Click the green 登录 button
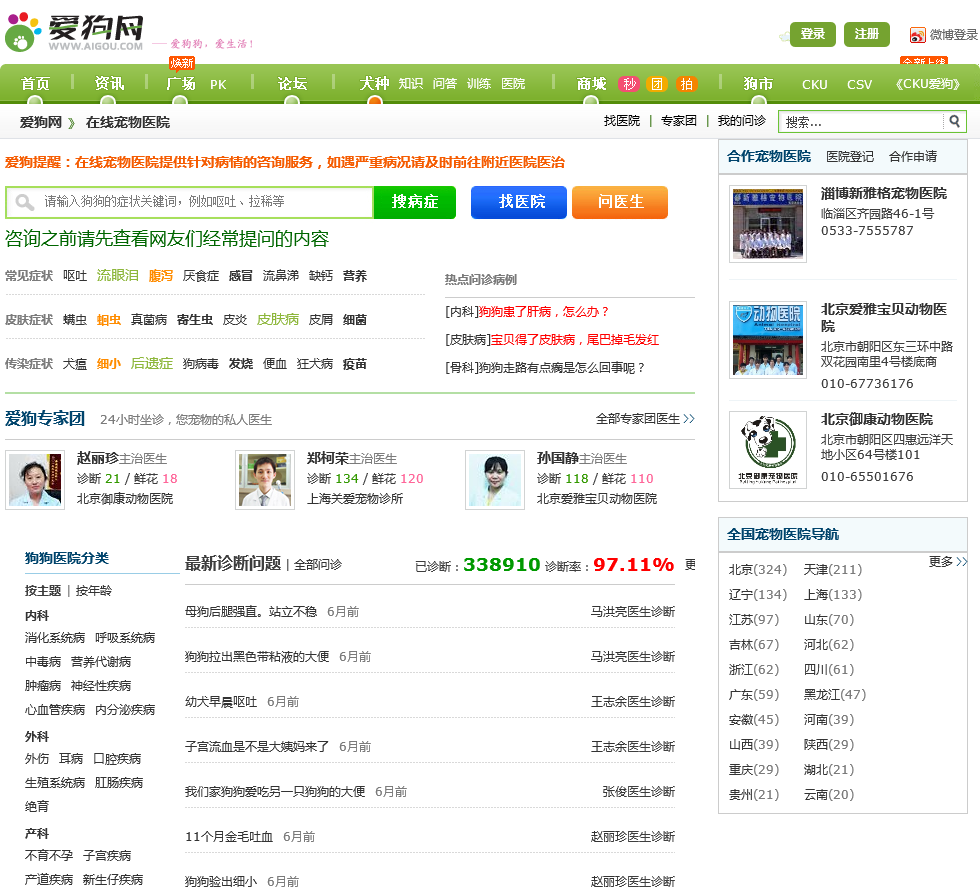Viewport: 980px width, 891px height. coord(812,34)
